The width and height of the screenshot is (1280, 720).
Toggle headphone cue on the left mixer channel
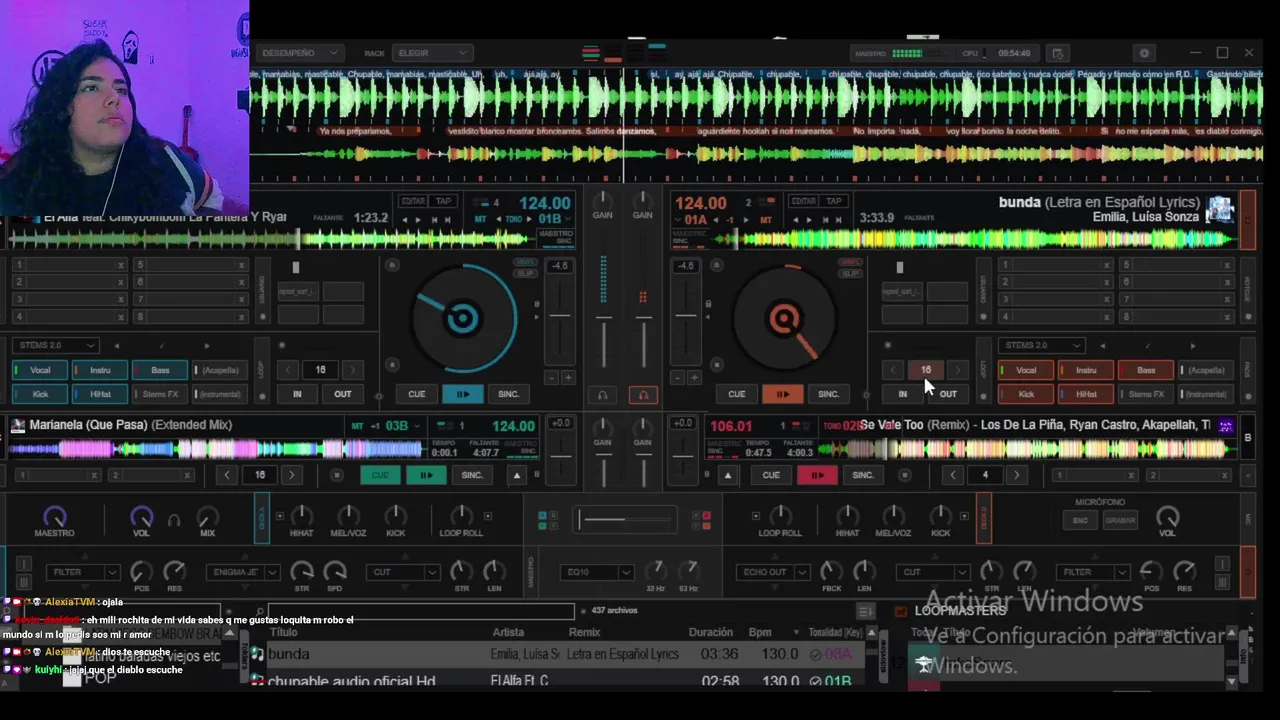tap(602, 395)
